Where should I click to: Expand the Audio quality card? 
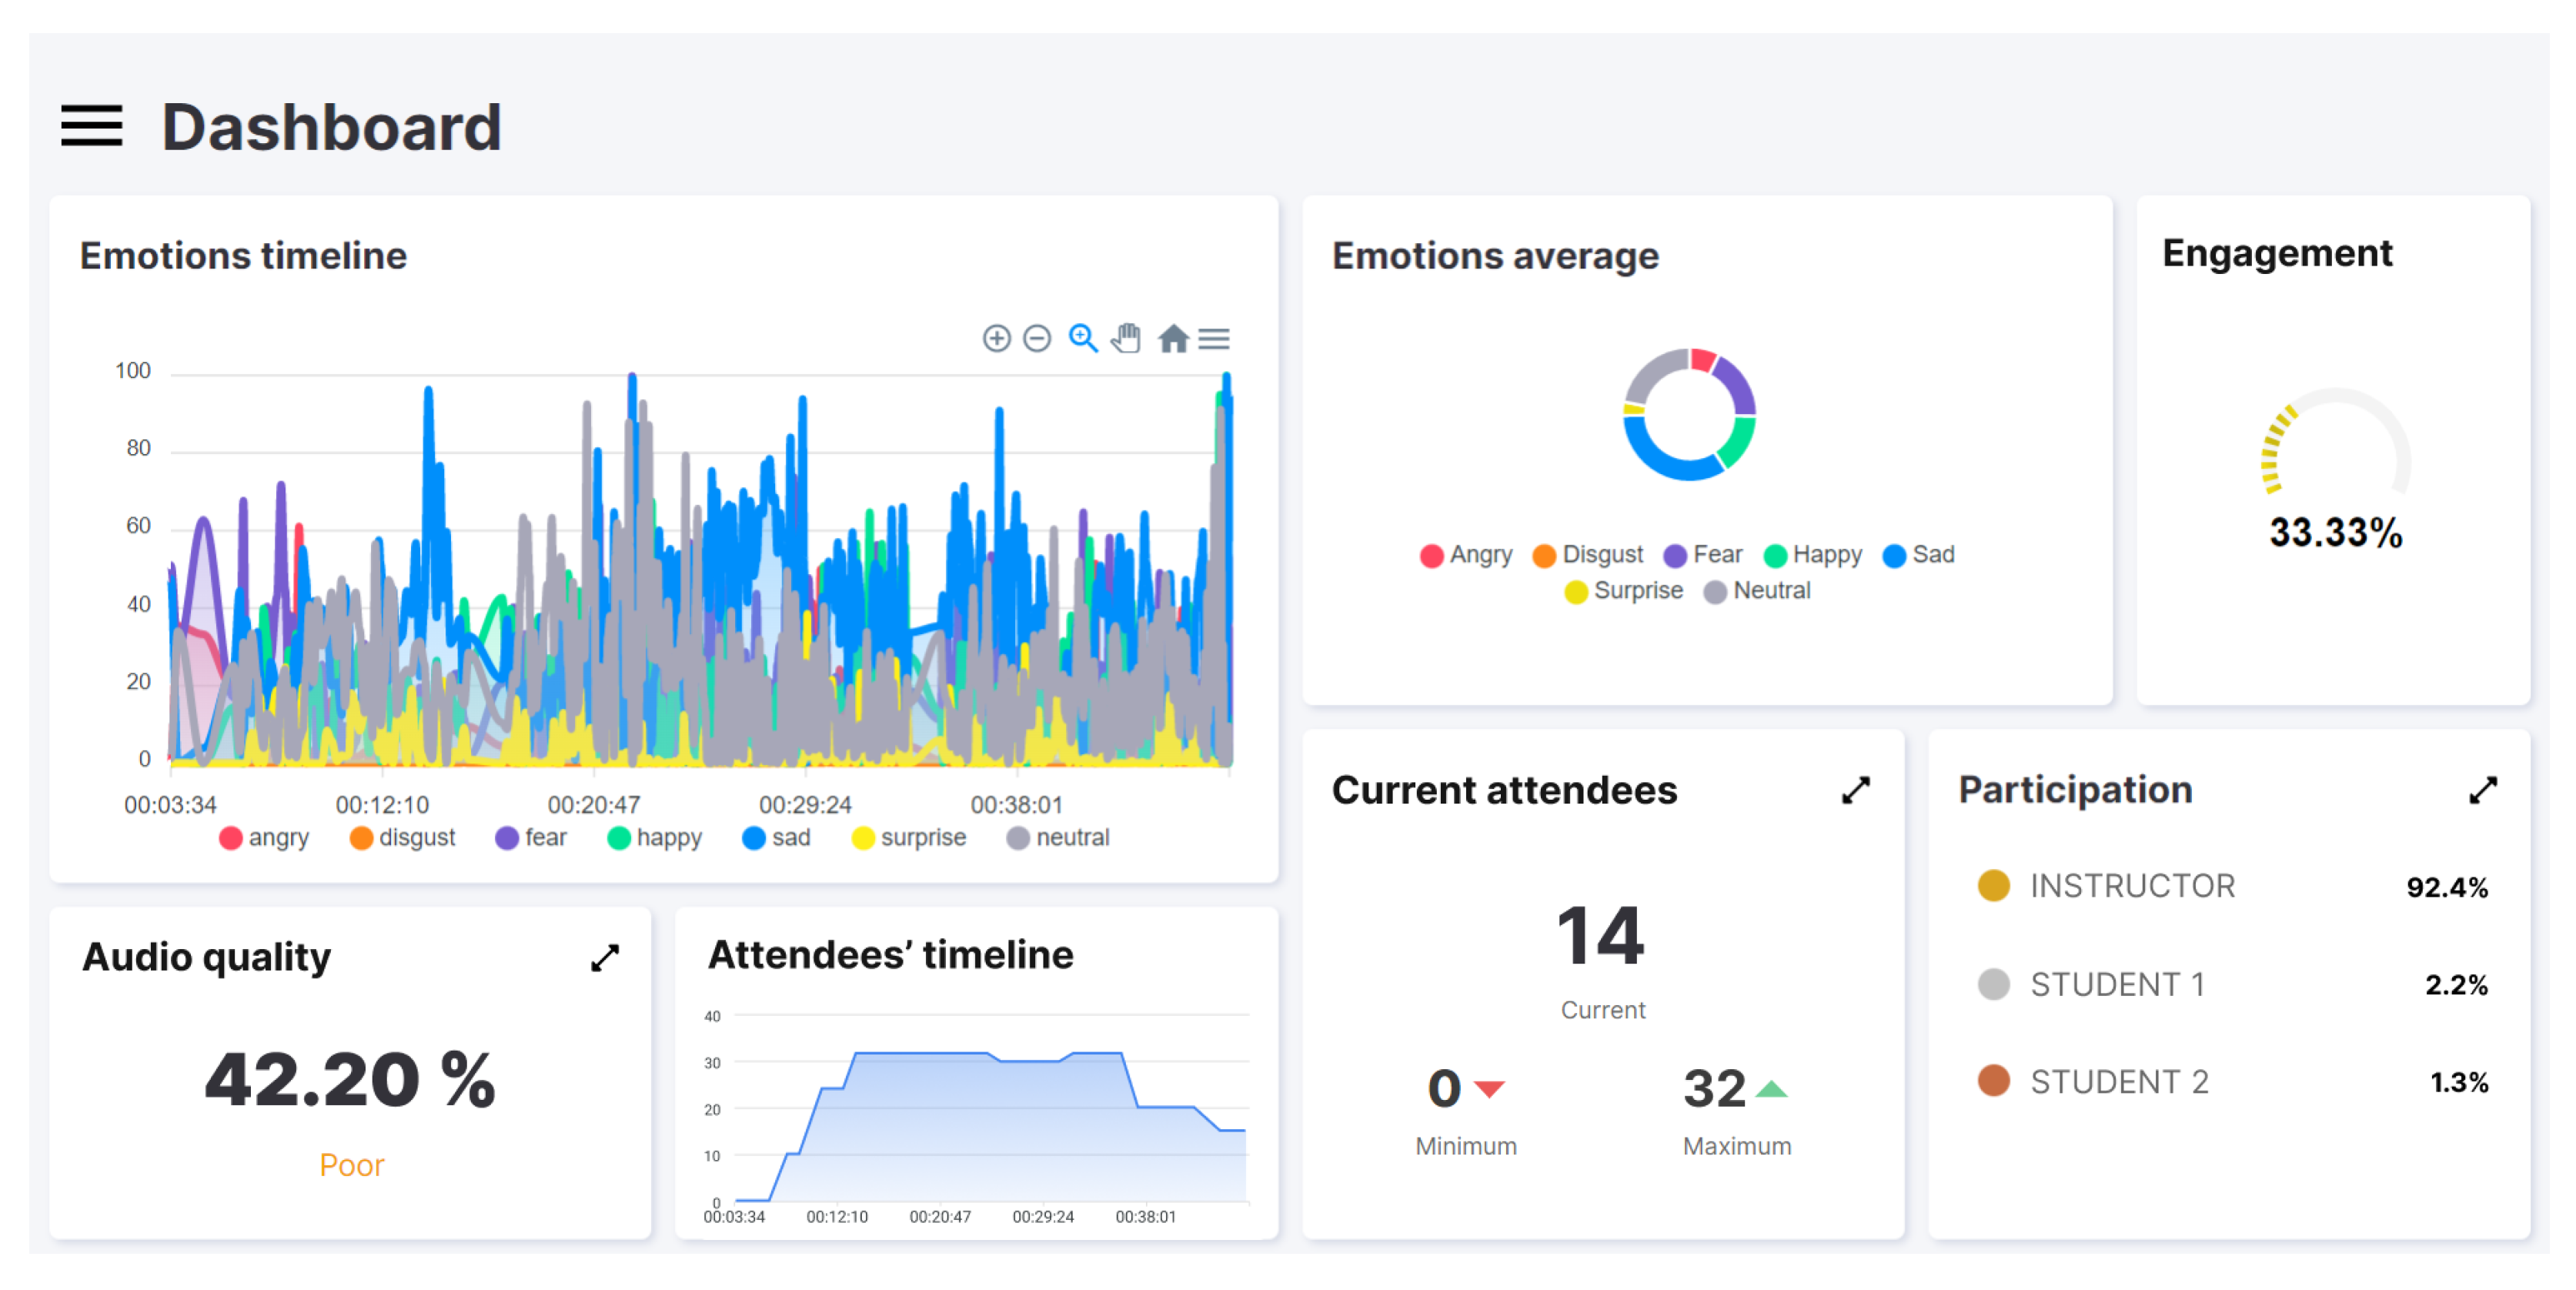click(604, 958)
